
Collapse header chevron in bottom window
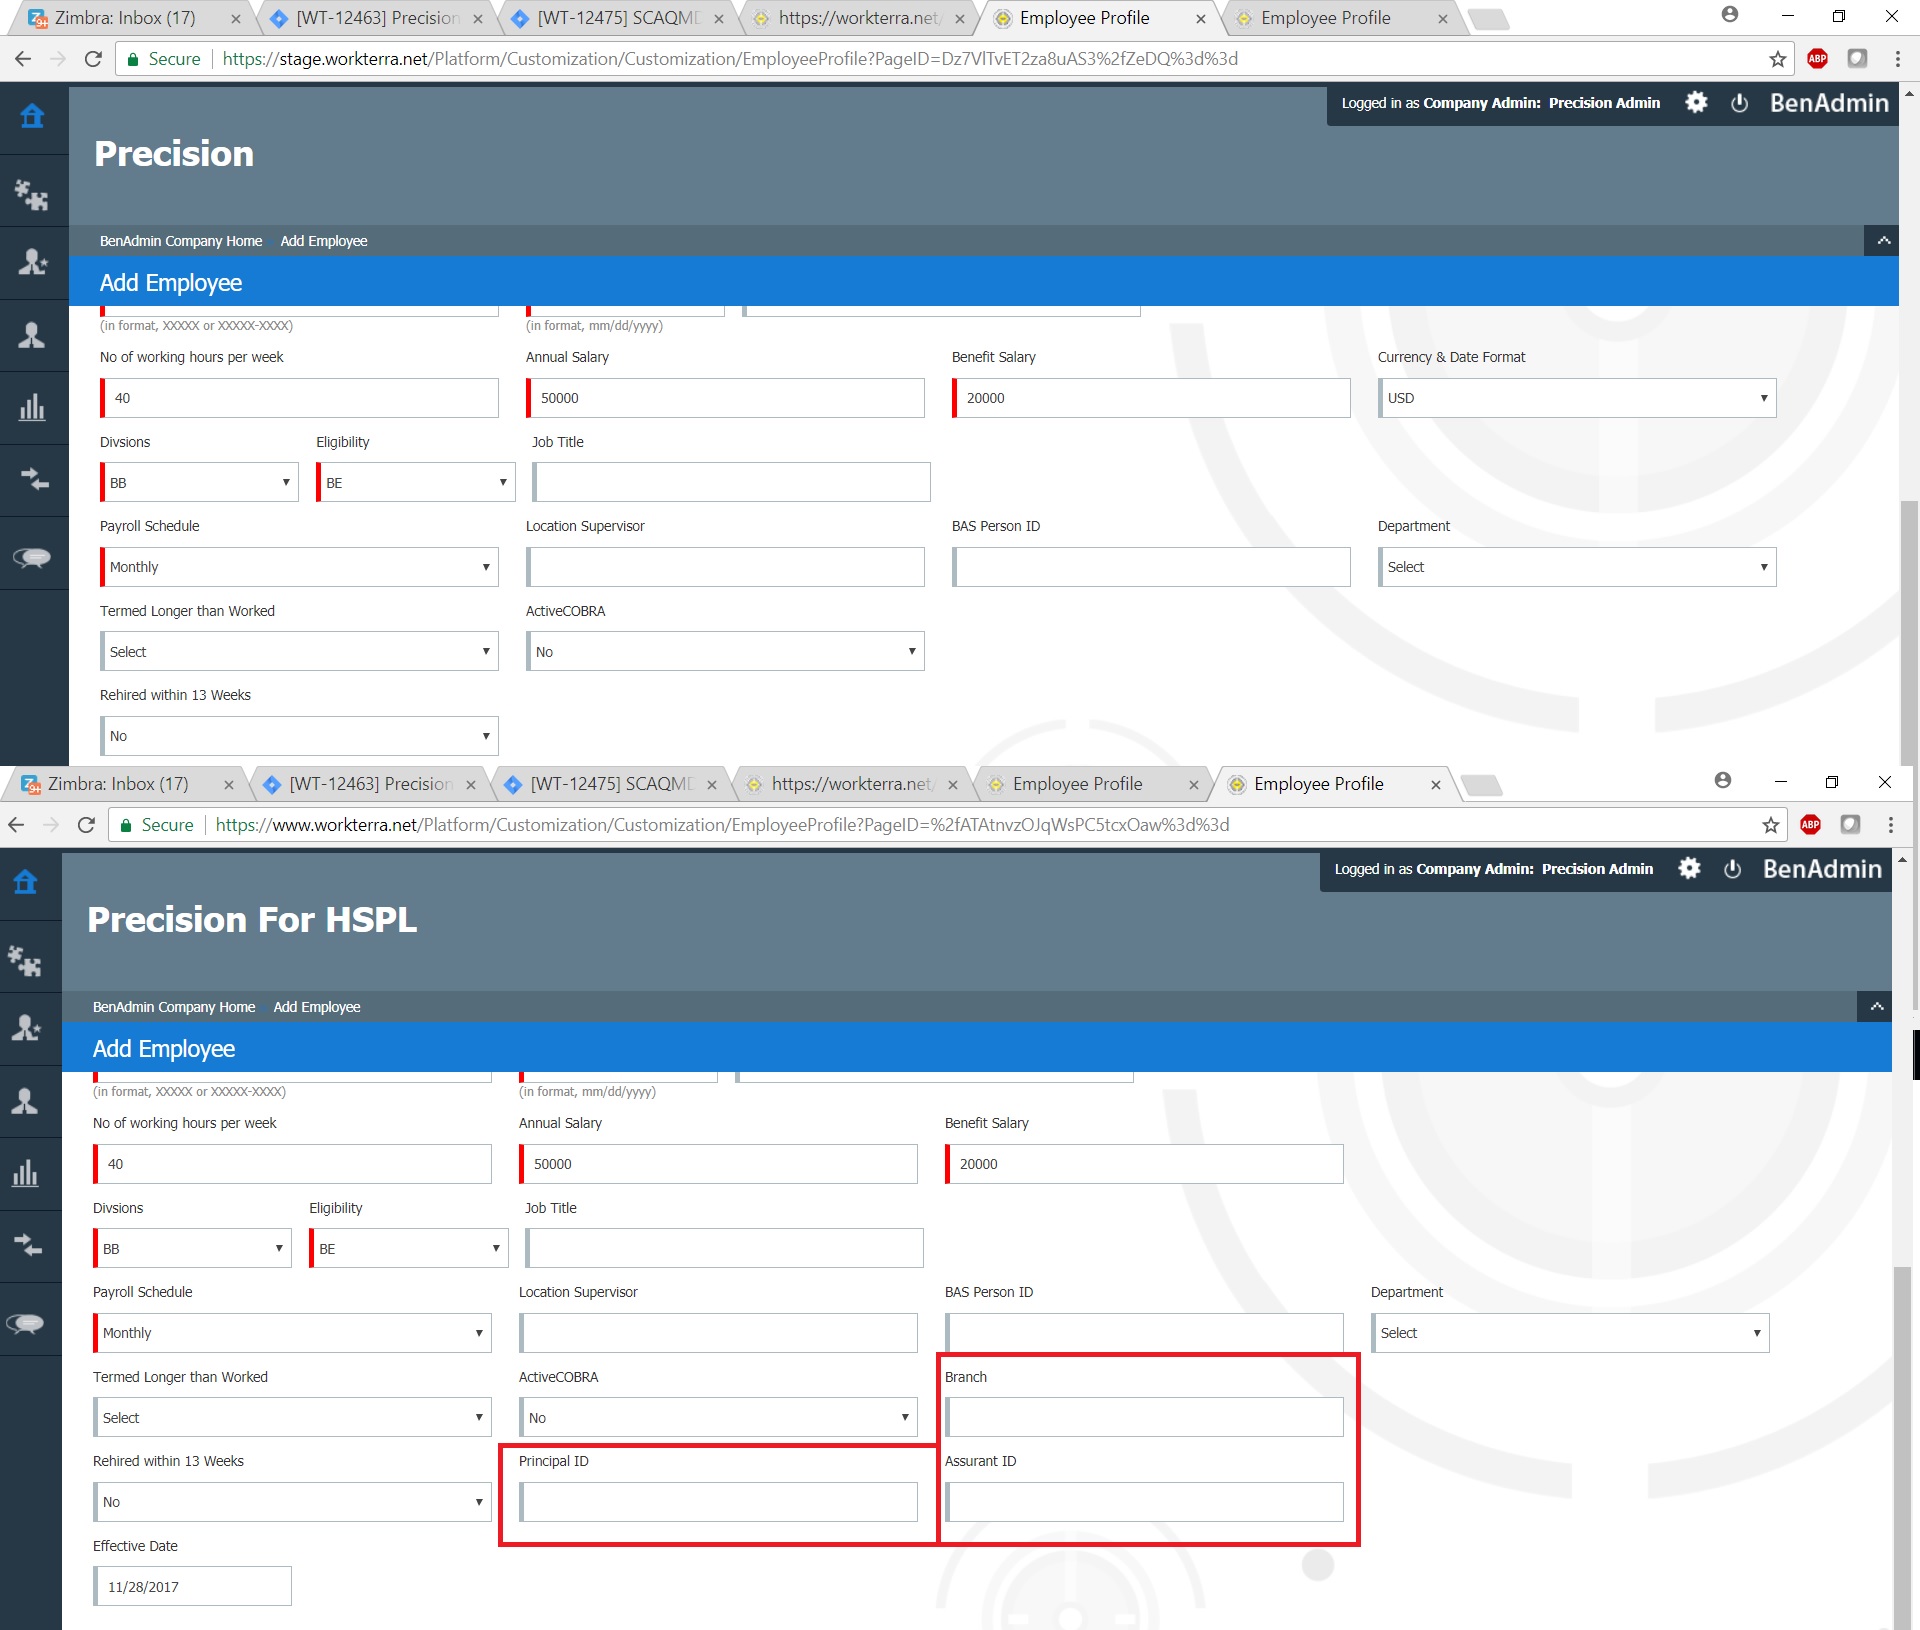[x=1876, y=1007]
